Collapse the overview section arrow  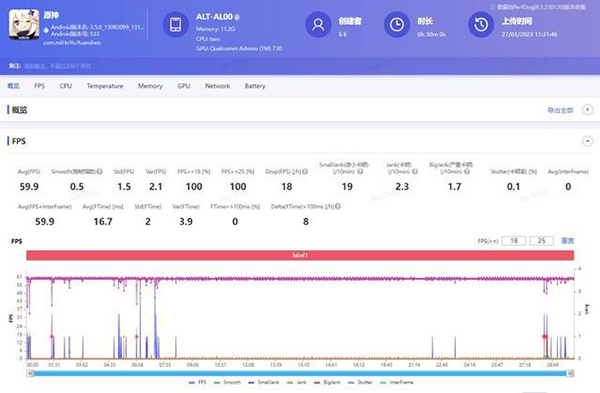pyautogui.click(x=587, y=110)
